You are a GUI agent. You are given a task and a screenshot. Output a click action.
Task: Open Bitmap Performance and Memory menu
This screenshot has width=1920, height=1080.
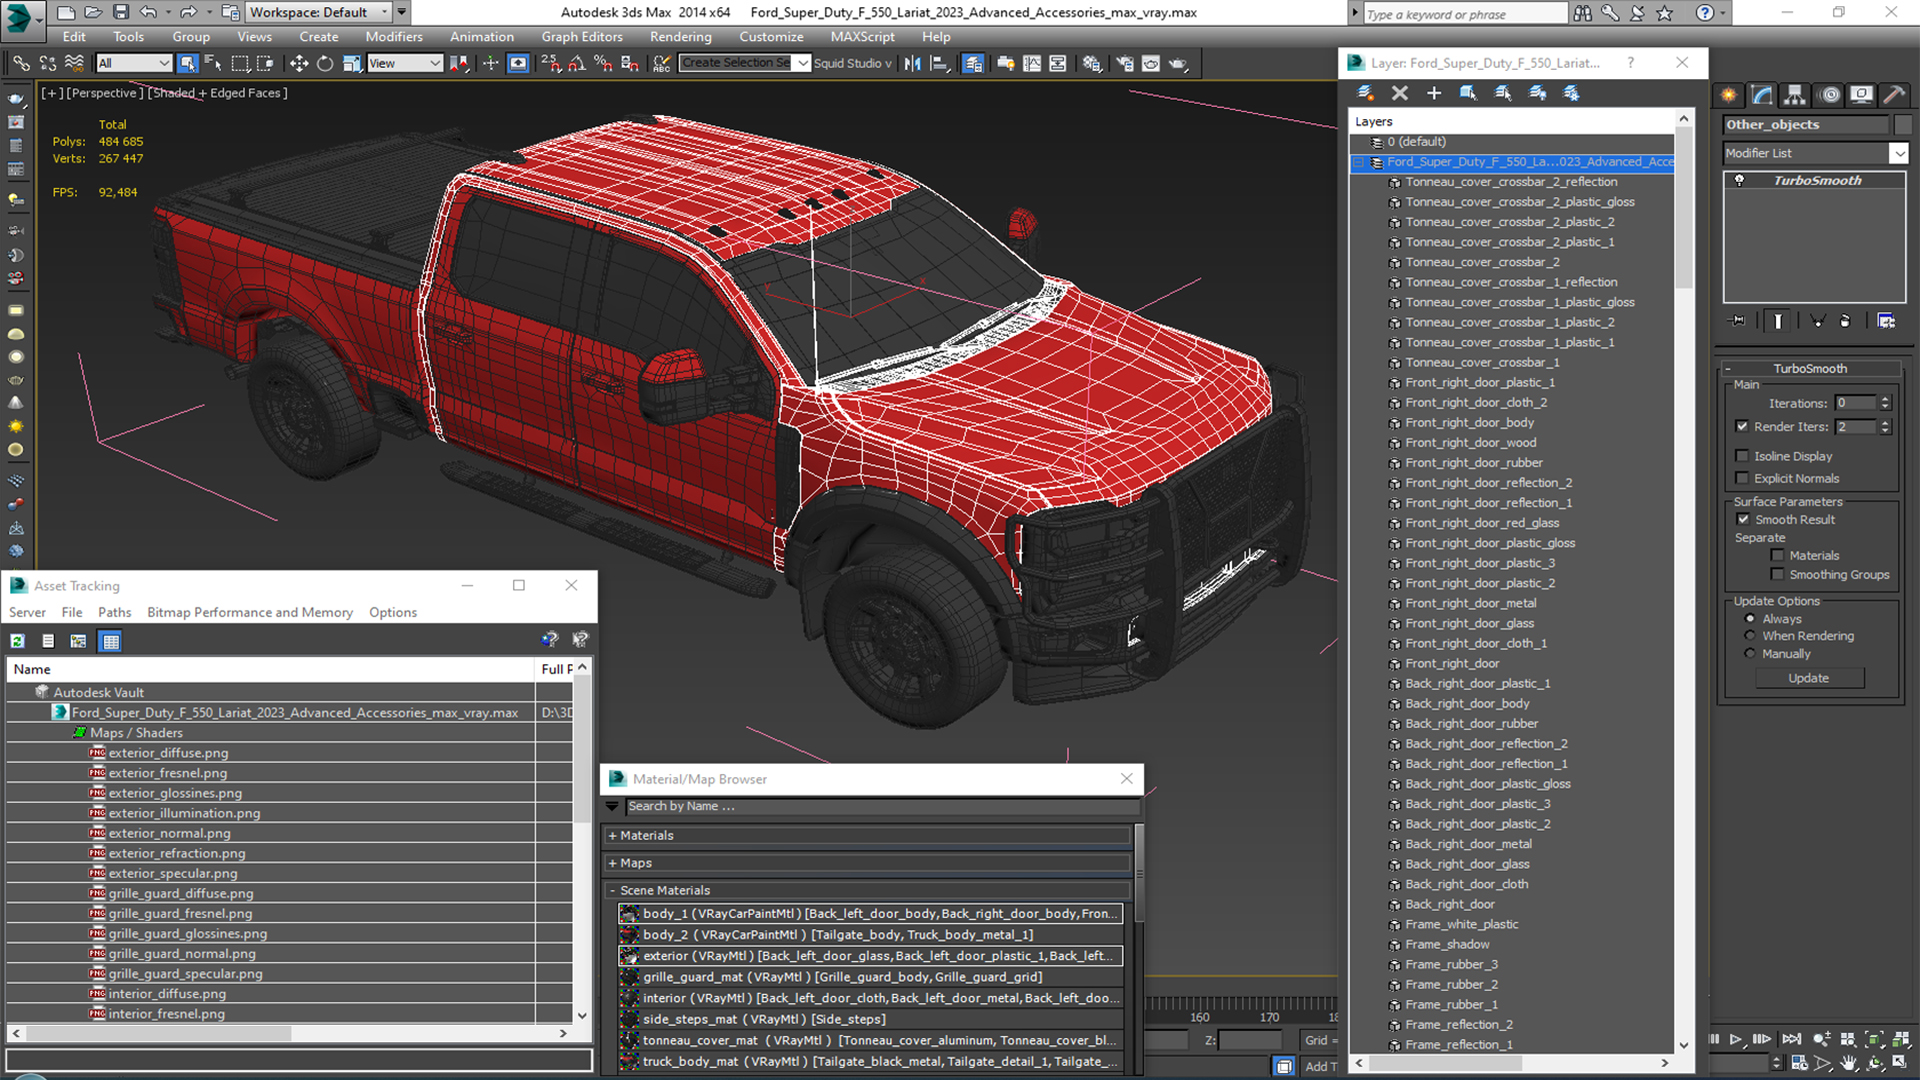tap(250, 612)
